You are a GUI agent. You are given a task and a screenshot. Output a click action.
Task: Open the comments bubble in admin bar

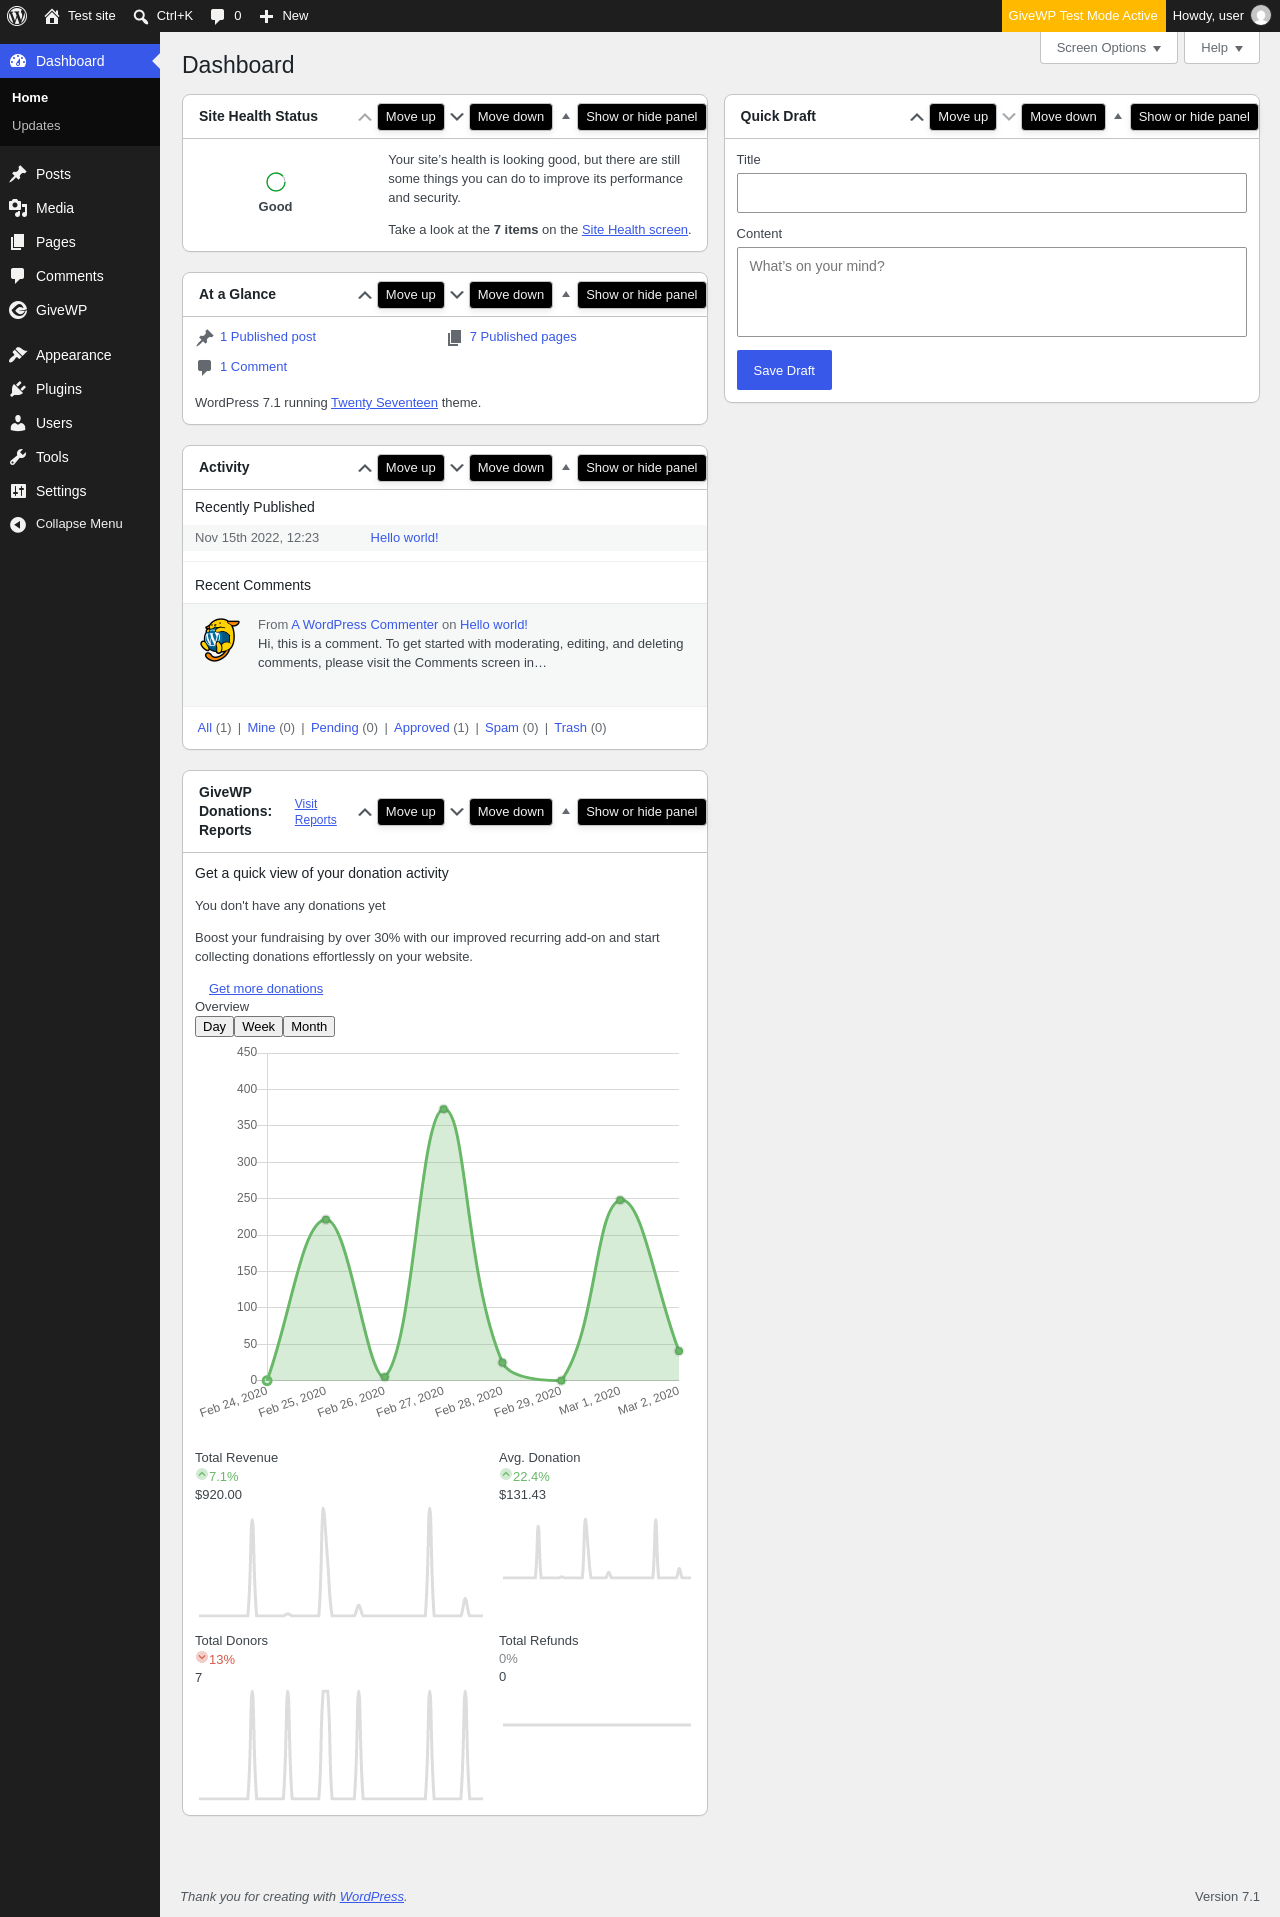pos(218,16)
